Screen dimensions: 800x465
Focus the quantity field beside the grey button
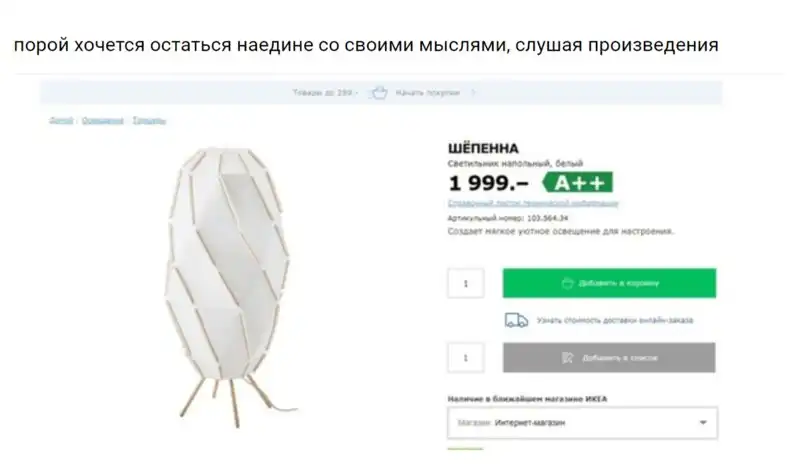pos(466,357)
